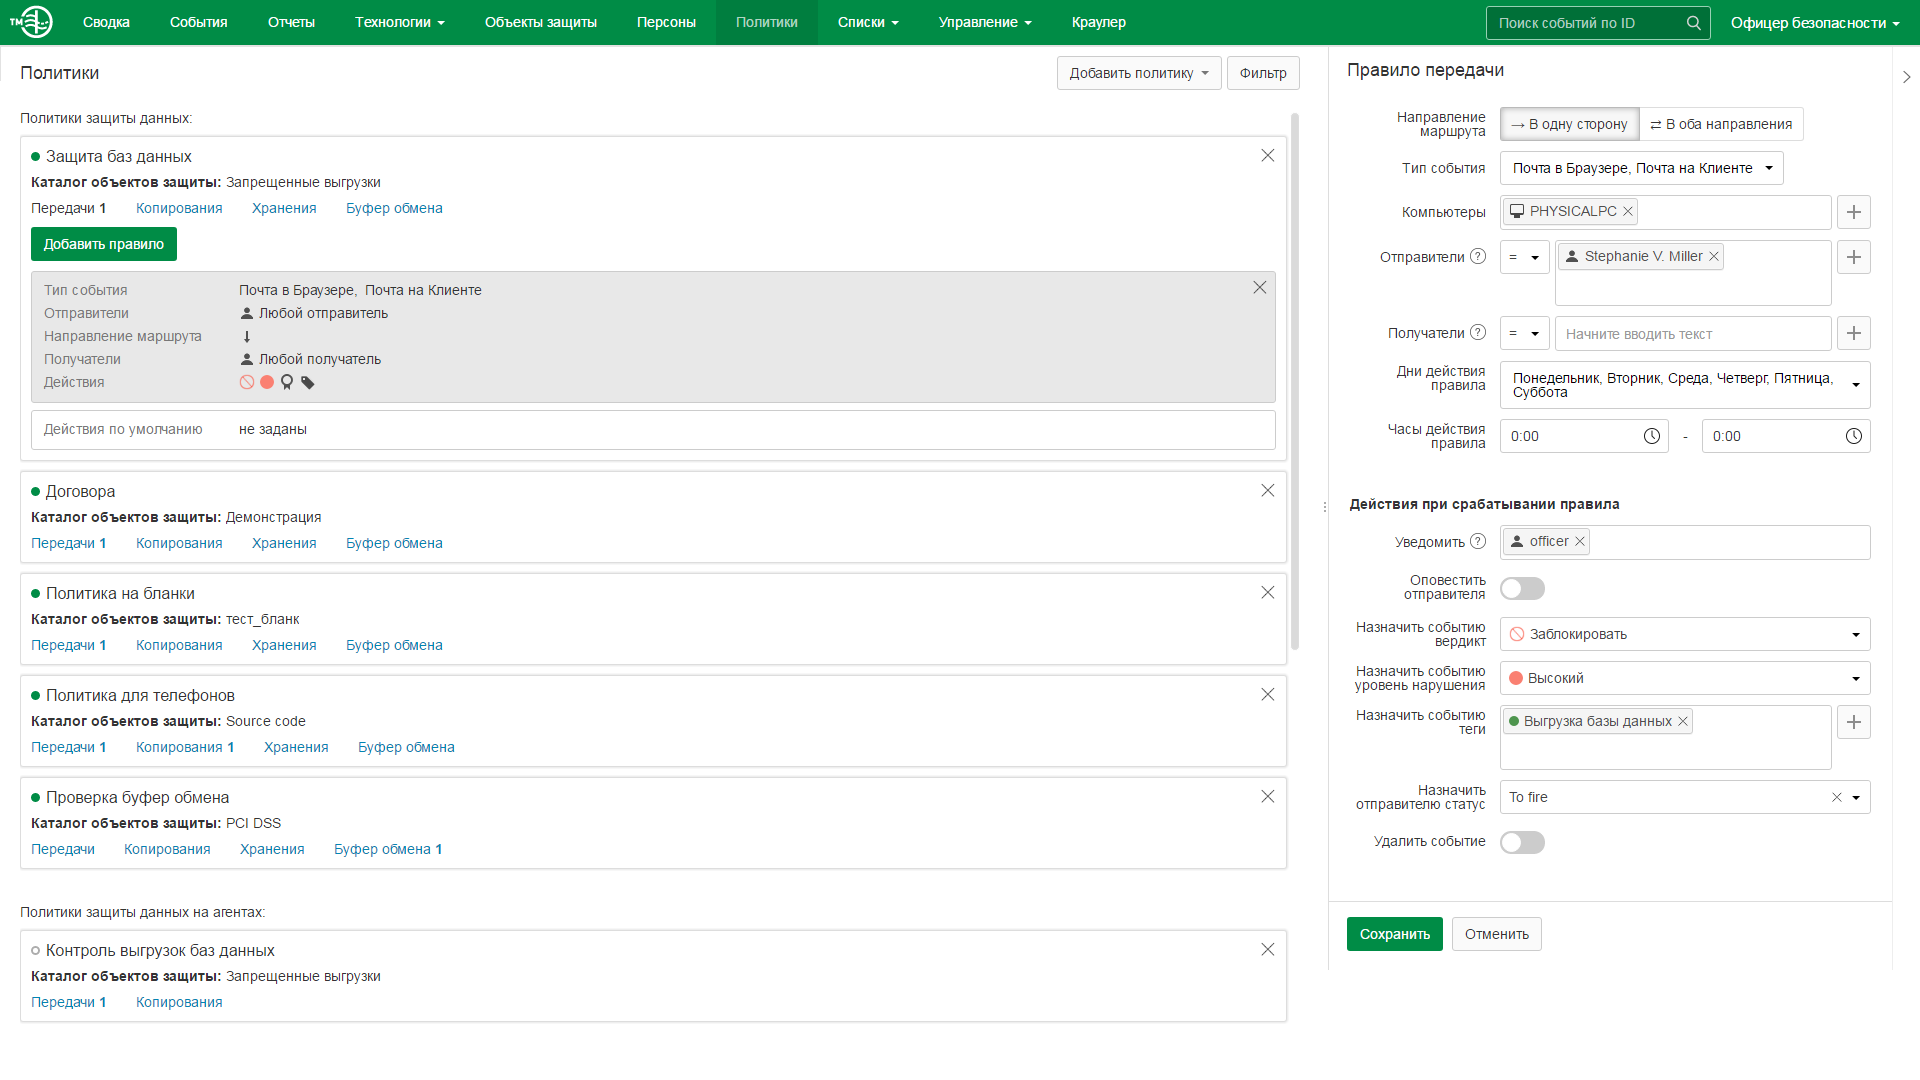The height and width of the screenshot is (1080, 1920).
Task: Click the Сохранить button
Action: pyautogui.click(x=1394, y=934)
